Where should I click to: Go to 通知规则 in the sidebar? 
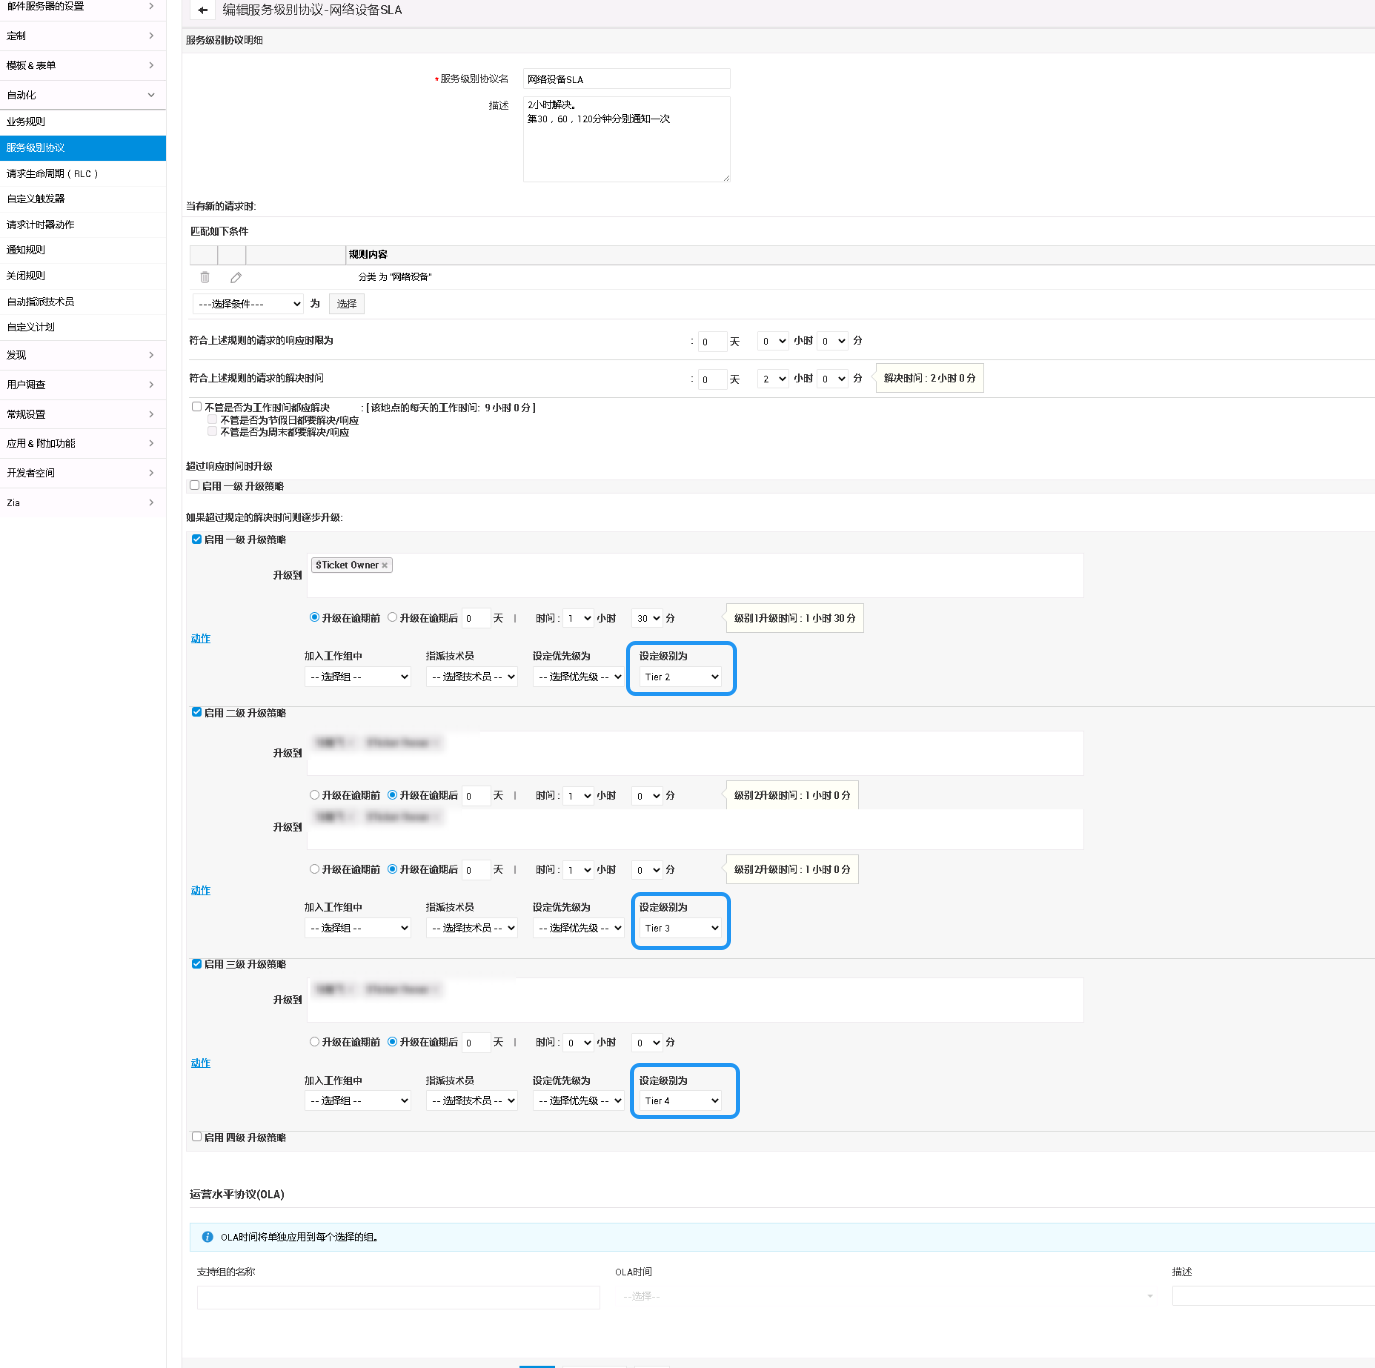click(x=26, y=250)
